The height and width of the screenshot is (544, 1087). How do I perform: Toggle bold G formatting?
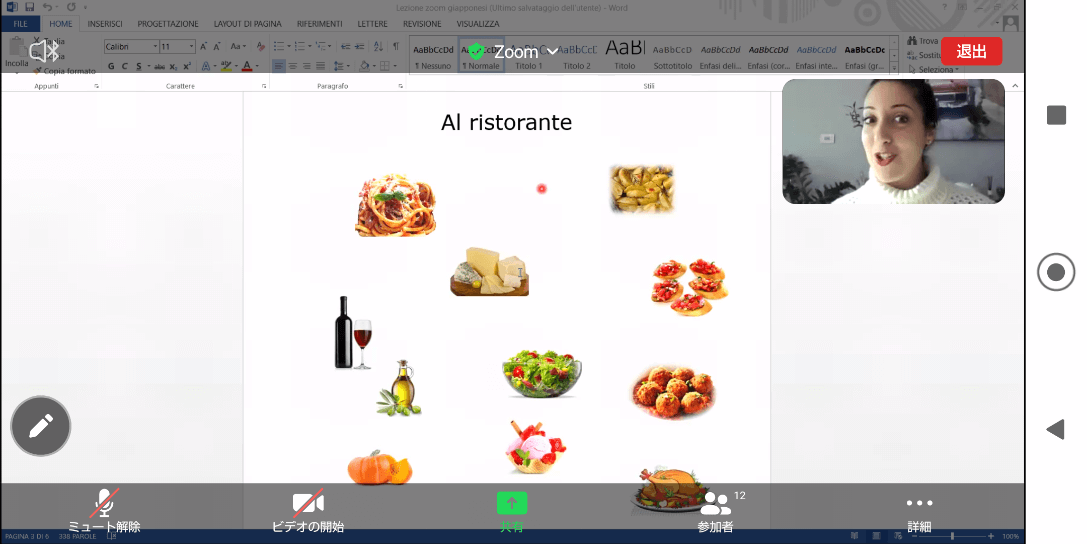coord(111,67)
